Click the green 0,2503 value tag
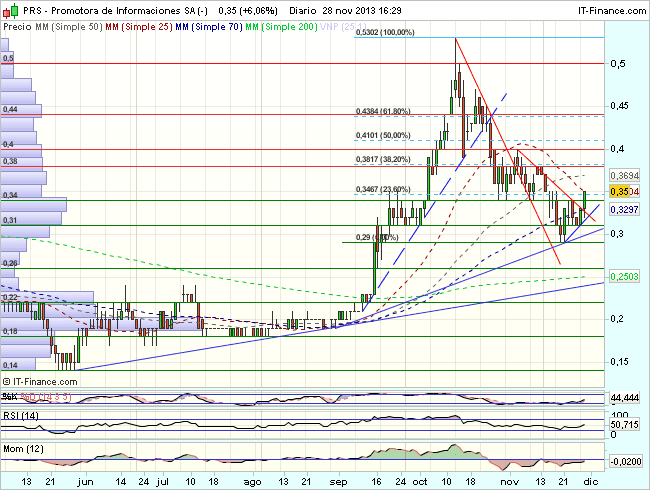 click(624, 276)
